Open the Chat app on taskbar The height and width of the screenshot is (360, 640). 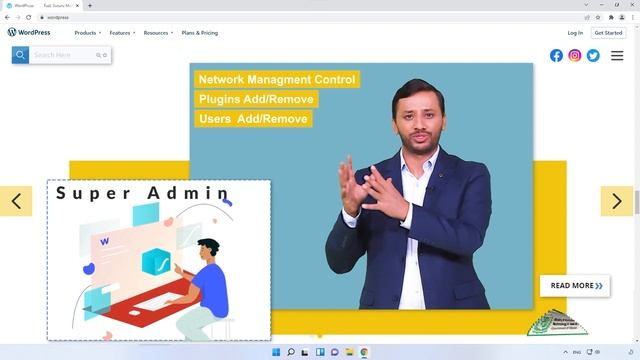click(335, 352)
